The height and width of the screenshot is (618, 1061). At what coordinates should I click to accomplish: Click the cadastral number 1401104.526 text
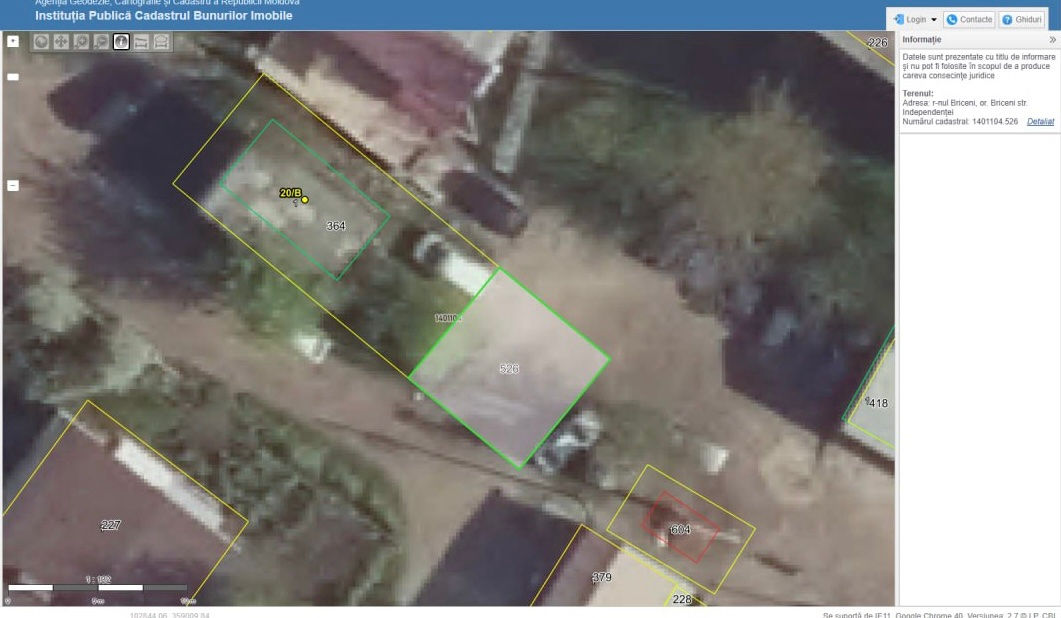click(995, 122)
